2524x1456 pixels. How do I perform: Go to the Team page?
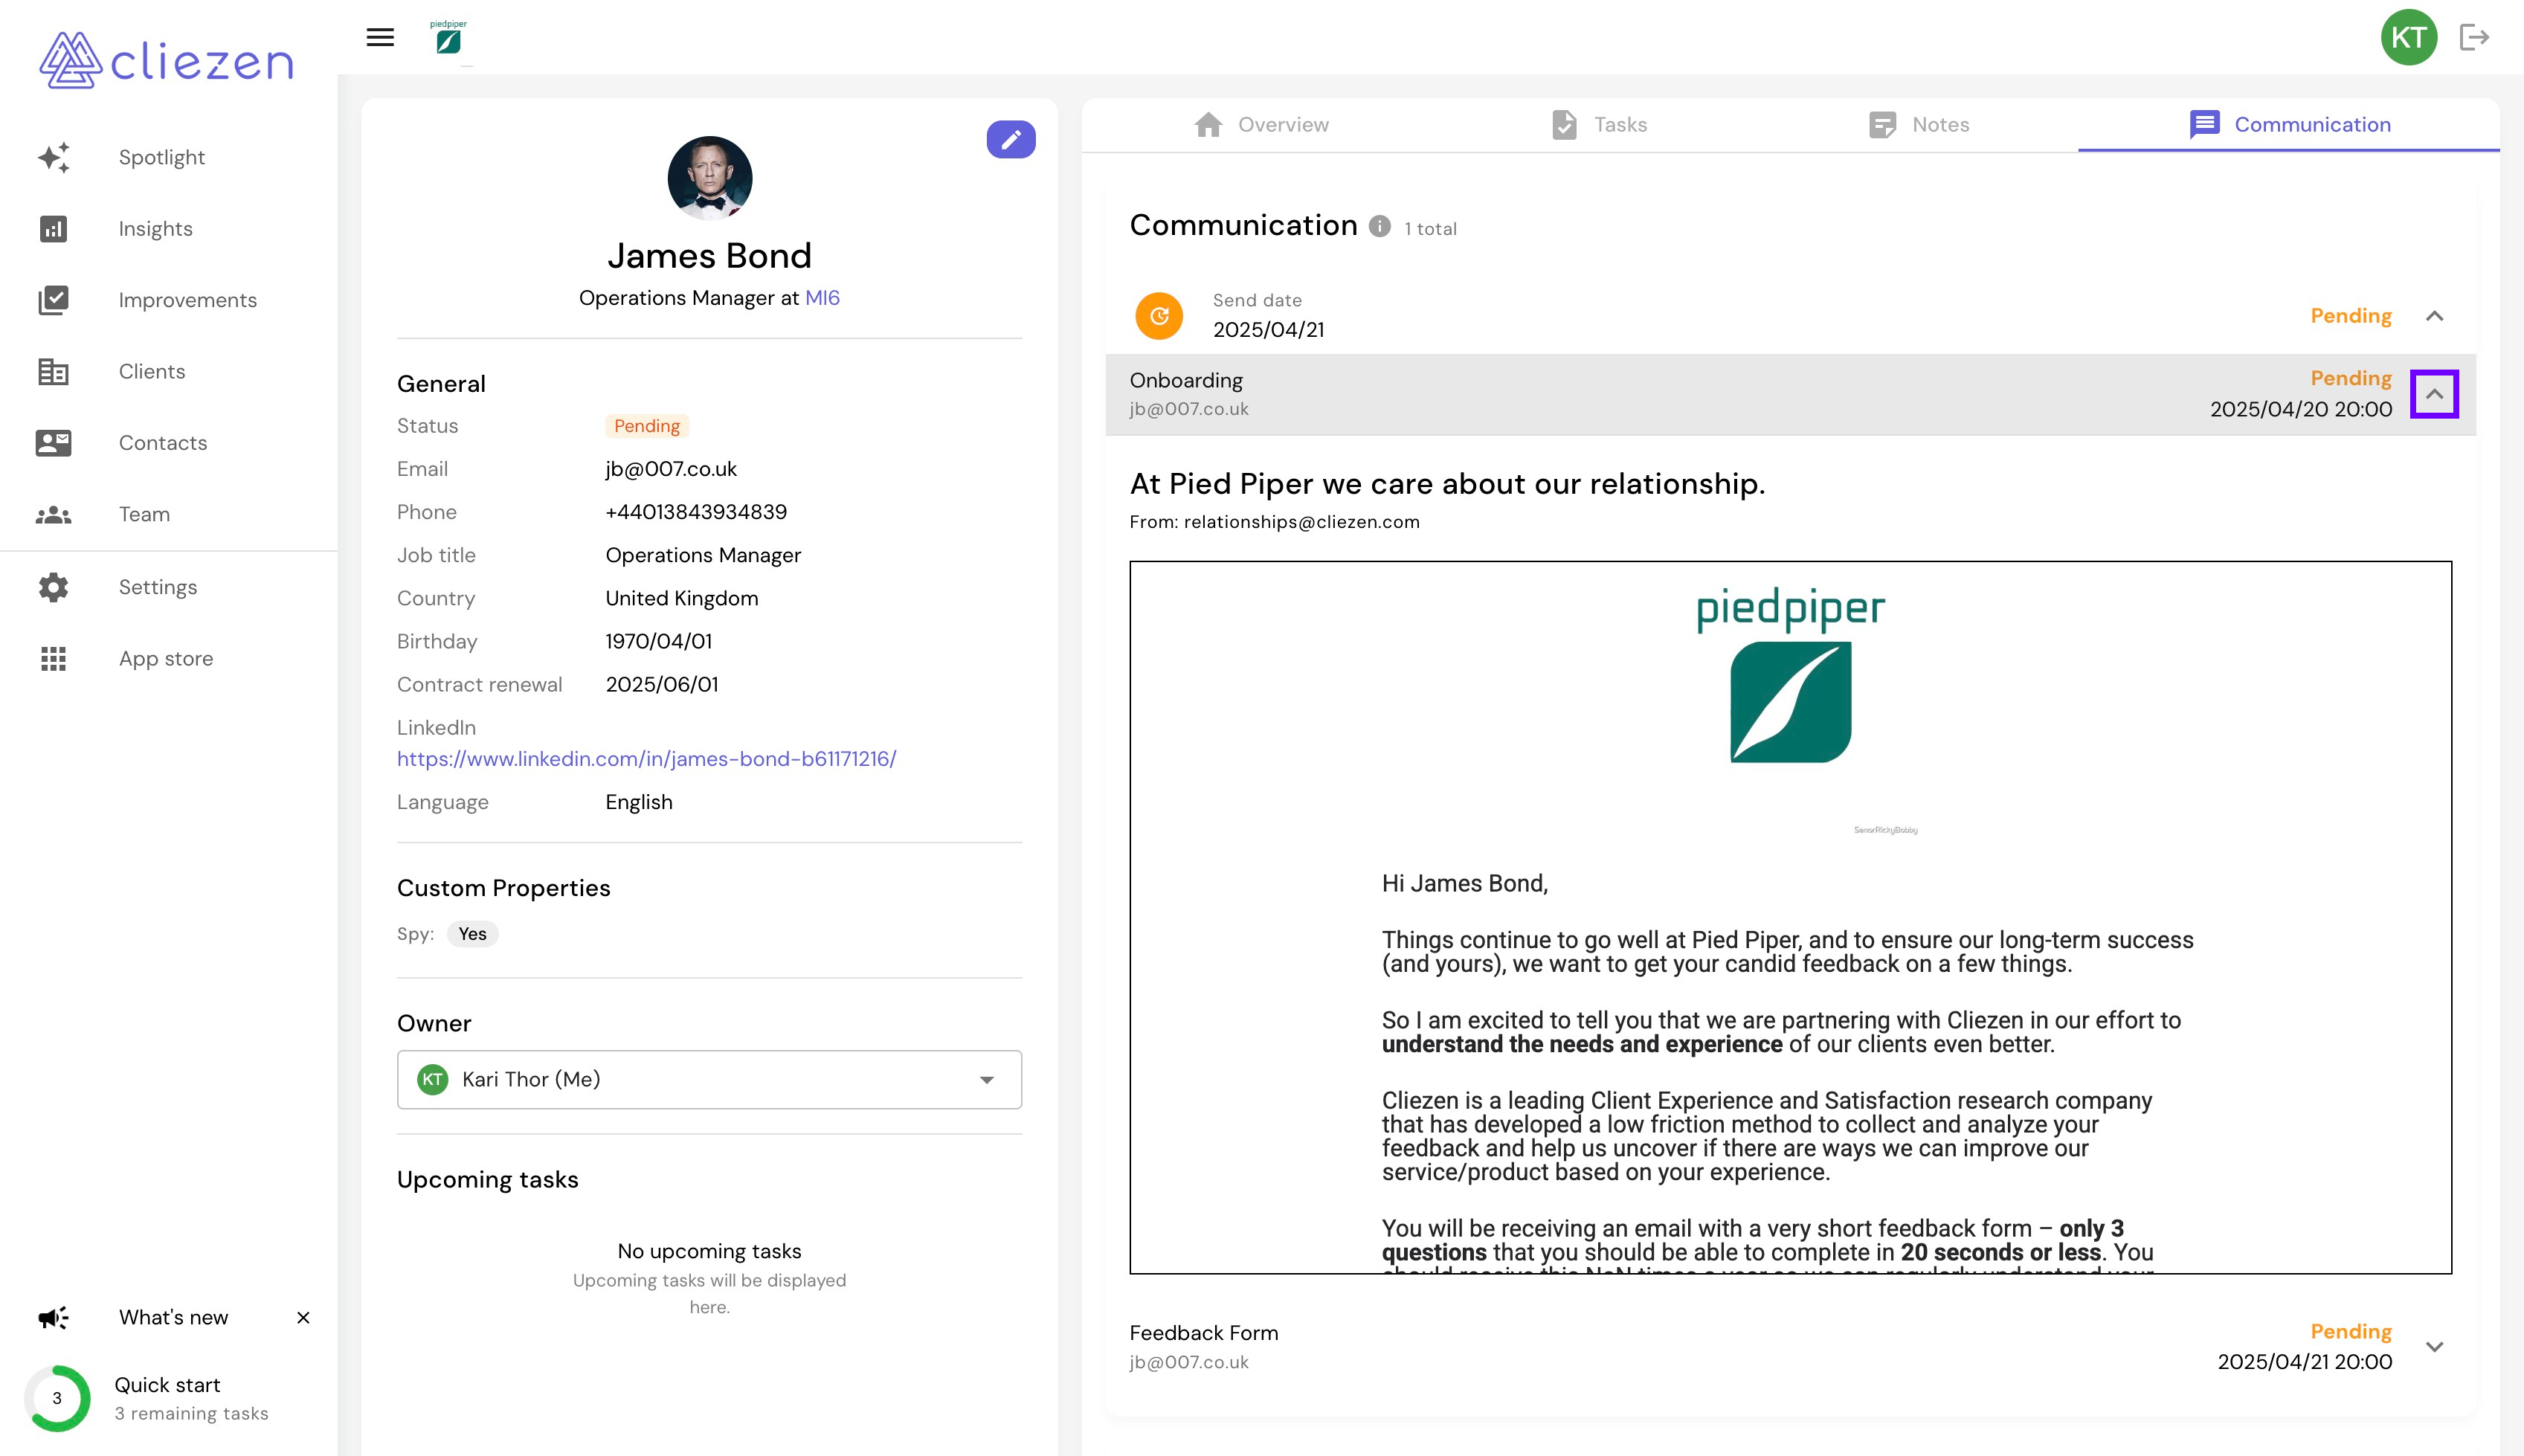click(x=144, y=514)
